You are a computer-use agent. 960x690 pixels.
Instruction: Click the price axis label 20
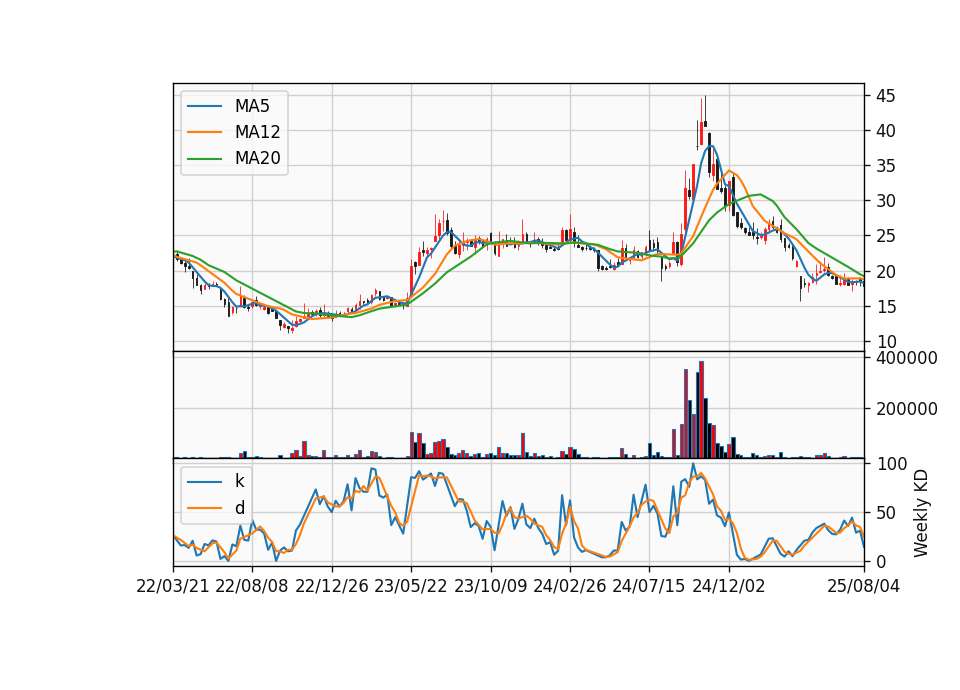[885, 271]
